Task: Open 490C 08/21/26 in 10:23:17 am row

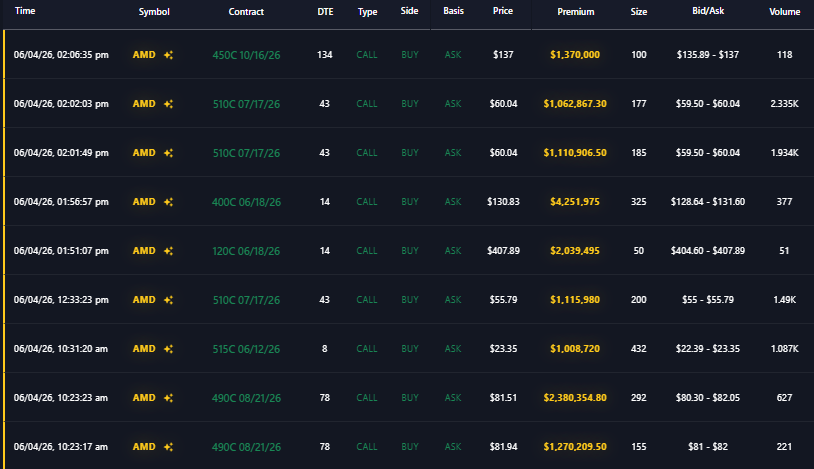Action: tap(246, 447)
